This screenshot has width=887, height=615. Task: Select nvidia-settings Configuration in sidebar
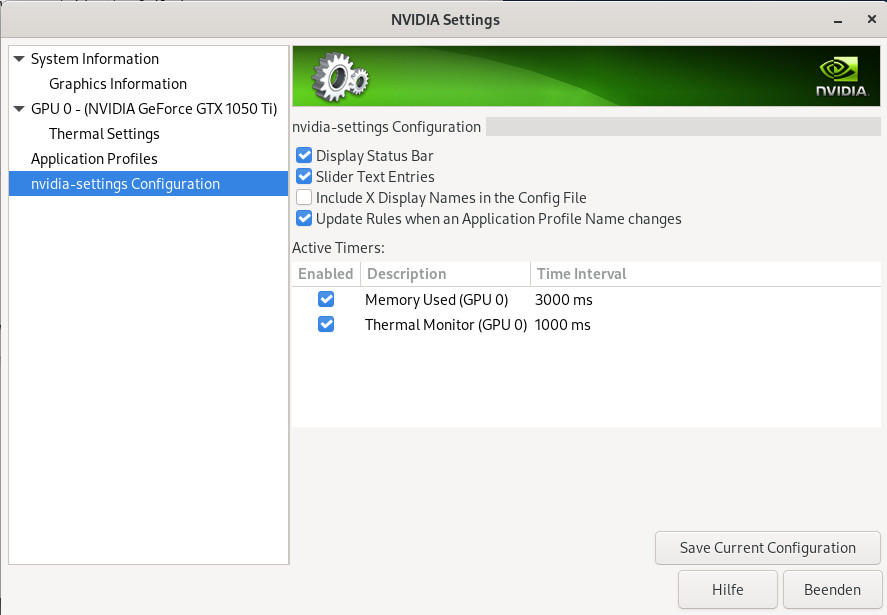pos(148,184)
